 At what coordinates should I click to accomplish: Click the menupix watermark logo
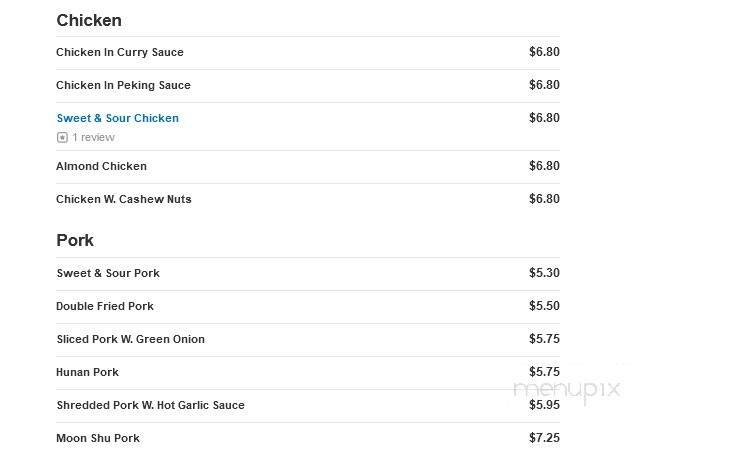pos(566,389)
